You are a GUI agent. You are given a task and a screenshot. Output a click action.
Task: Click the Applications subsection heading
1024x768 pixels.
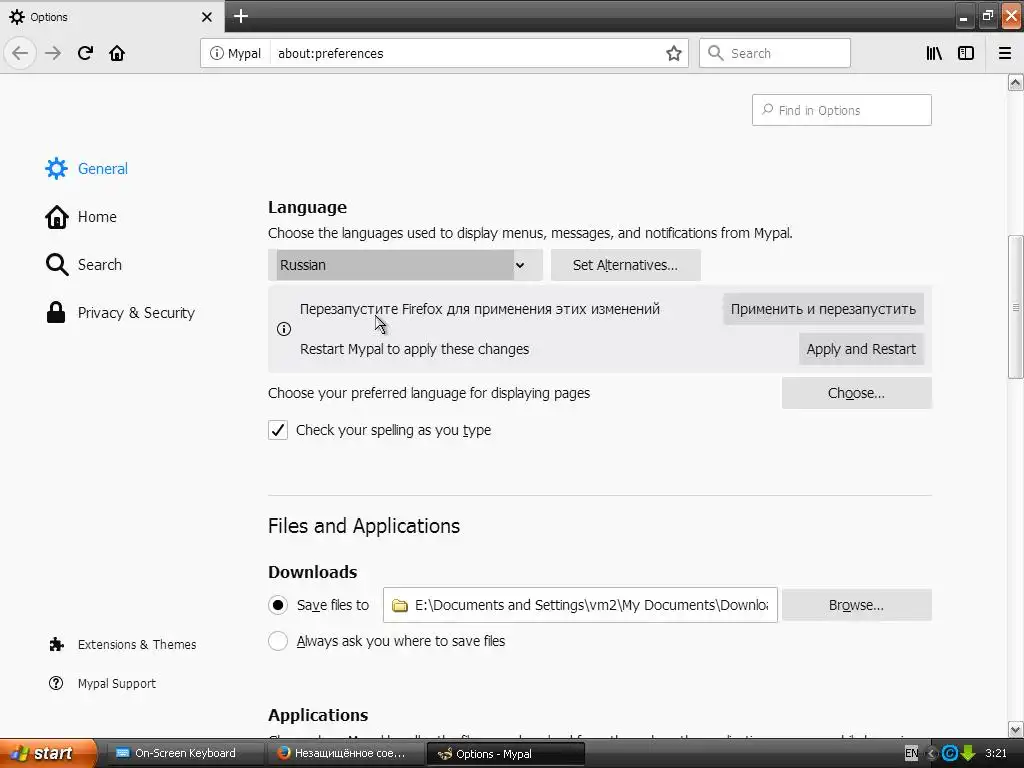318,715
